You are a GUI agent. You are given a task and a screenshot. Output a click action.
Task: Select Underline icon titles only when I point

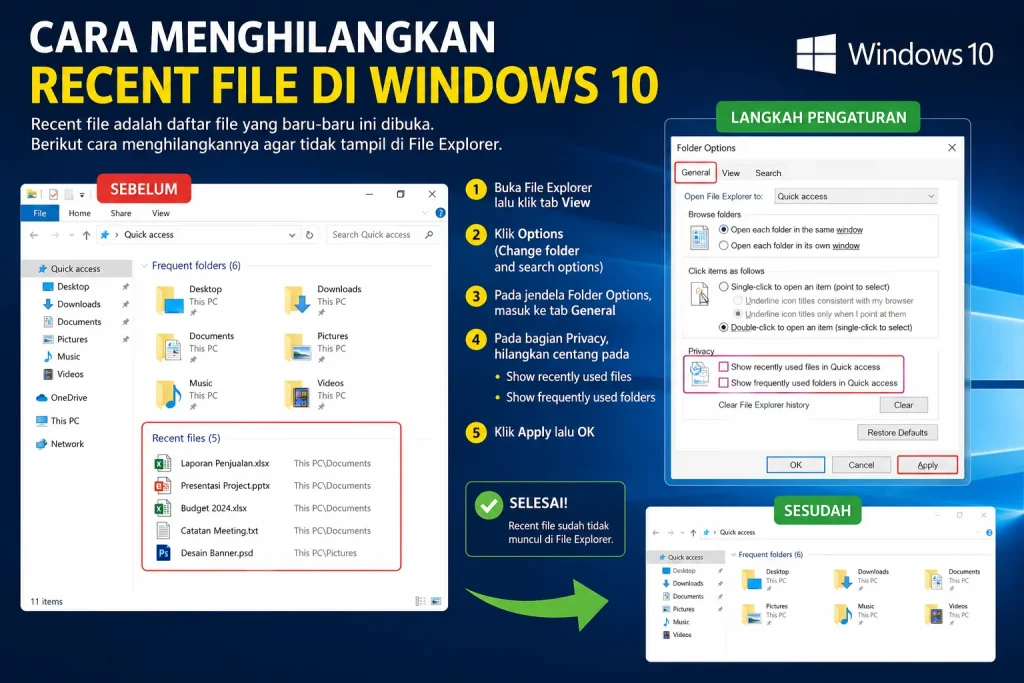738,314
